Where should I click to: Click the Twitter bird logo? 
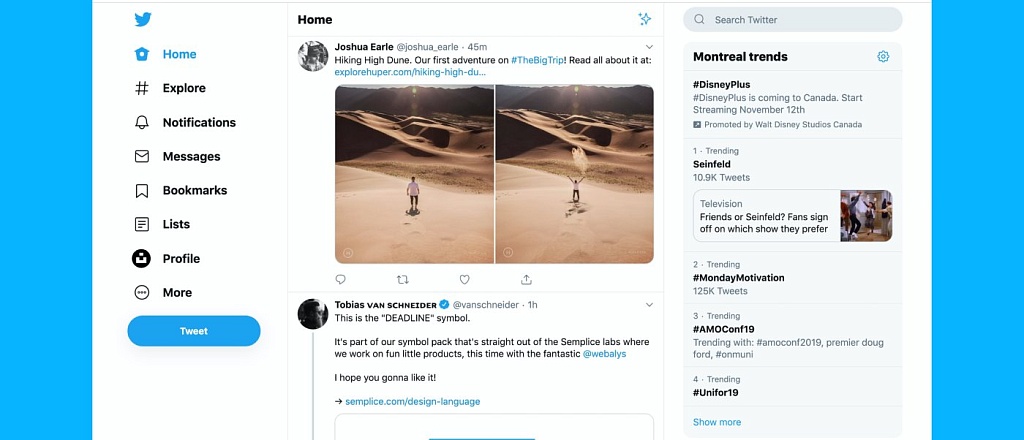click(x=143, y=20)
